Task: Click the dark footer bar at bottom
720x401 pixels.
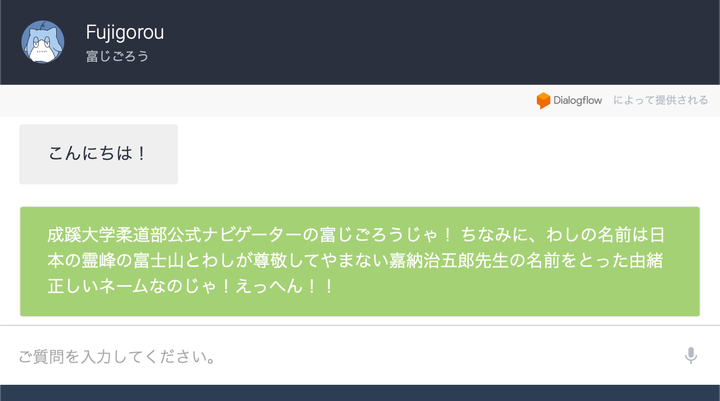Action: coord(360,392)
